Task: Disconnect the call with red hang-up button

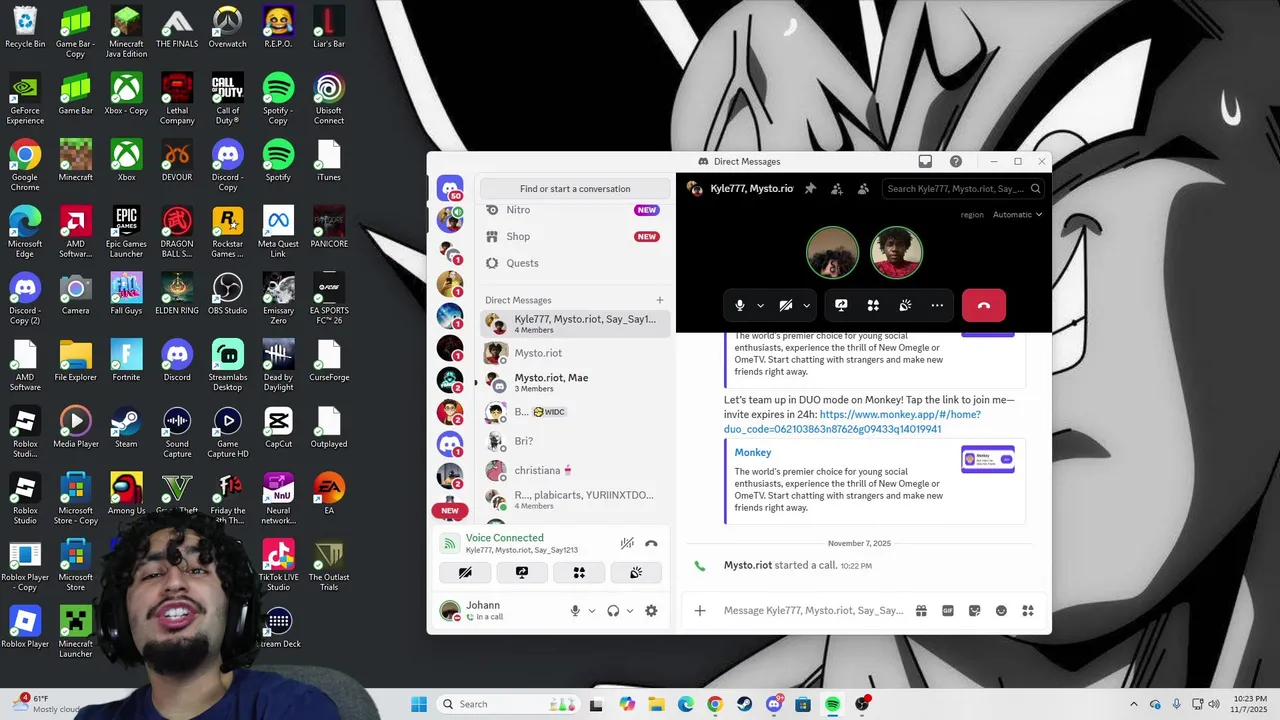Action: [984, 305]
